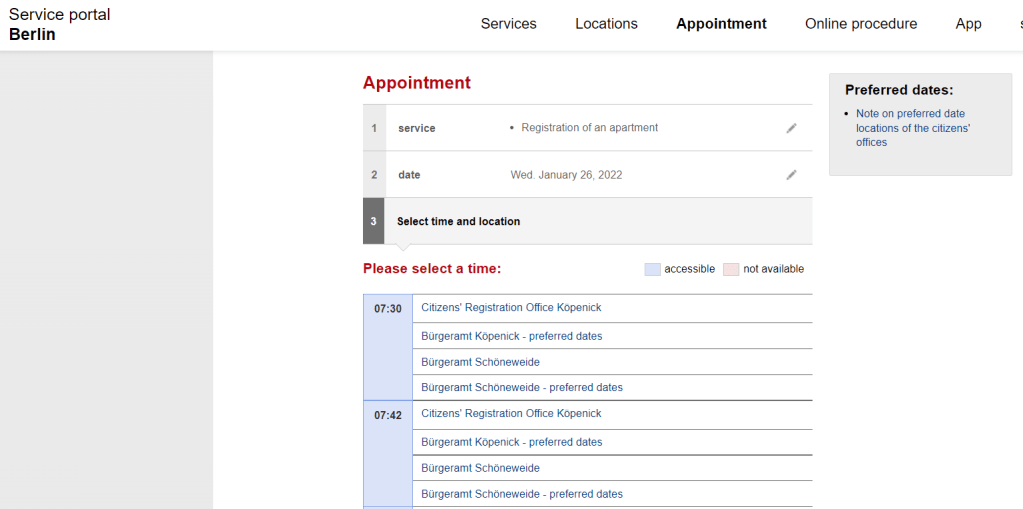Choose 07:42 Bürgeramt Schöneweide preferred dates

pos(521,494)
